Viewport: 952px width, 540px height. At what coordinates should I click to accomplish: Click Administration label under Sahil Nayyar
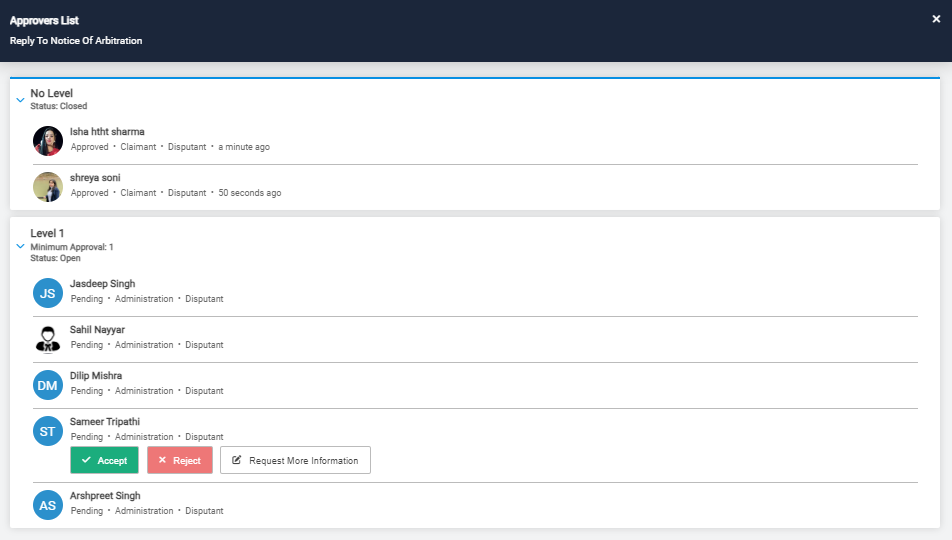coord(144,344)
